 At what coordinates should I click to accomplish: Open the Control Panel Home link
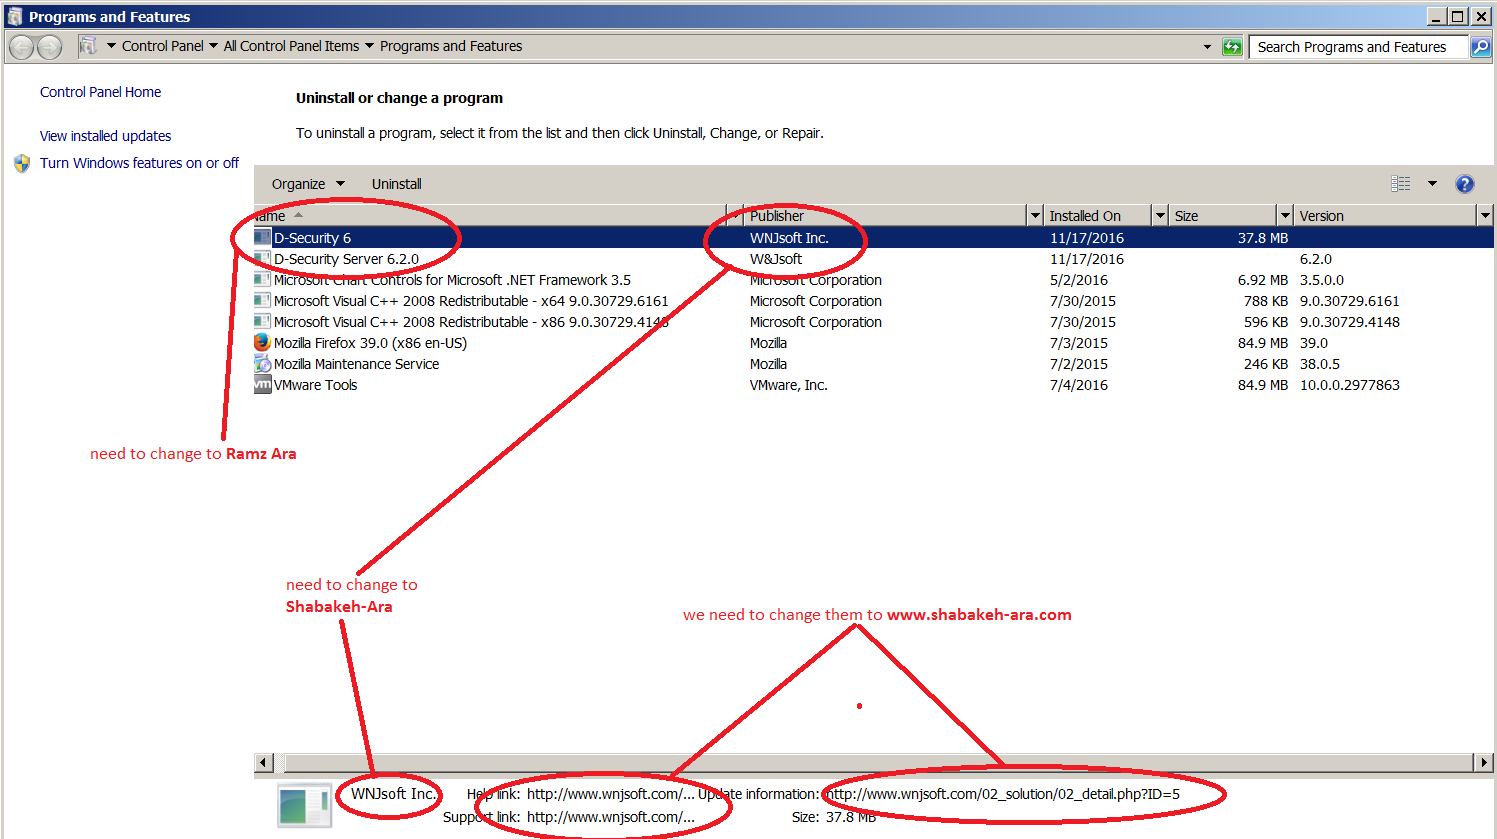[x=100, y=92]
